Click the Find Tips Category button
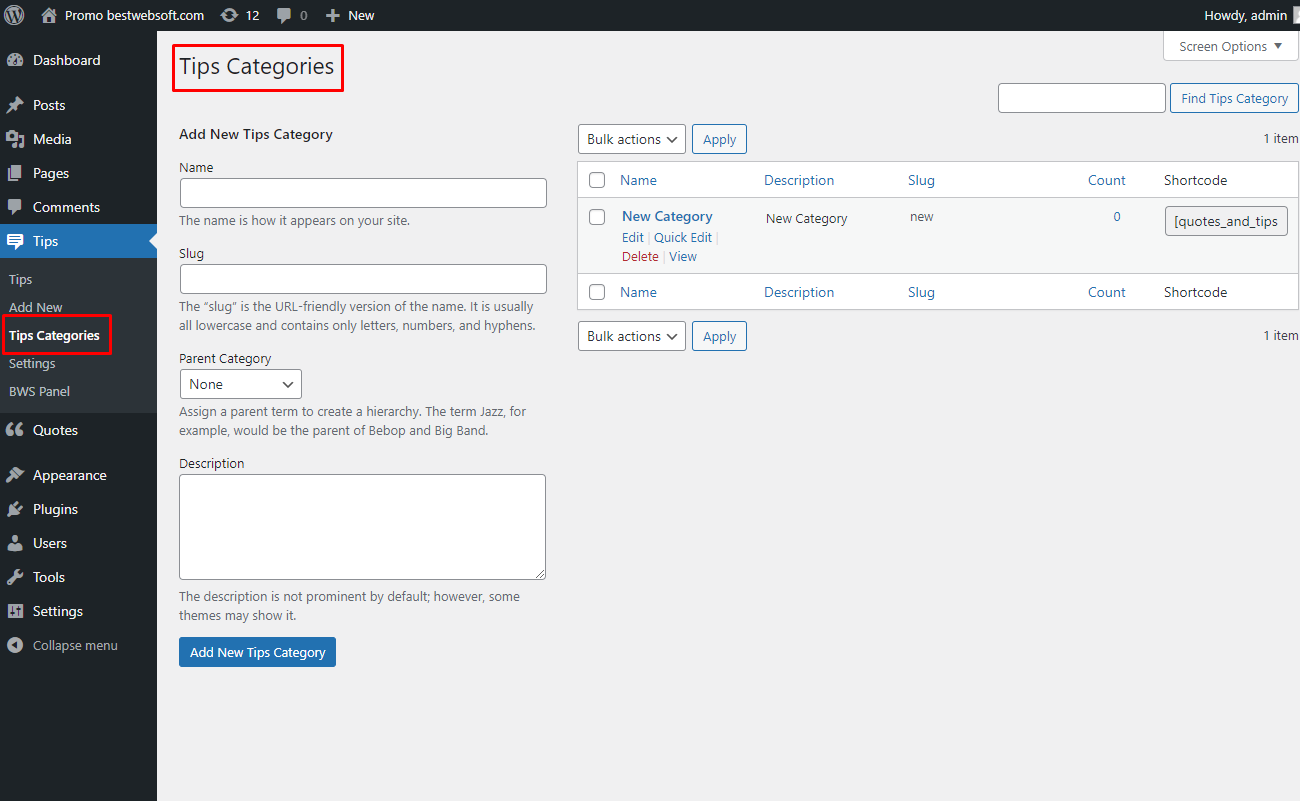This screenshot has height=801, width=1300. (1234, 98)
